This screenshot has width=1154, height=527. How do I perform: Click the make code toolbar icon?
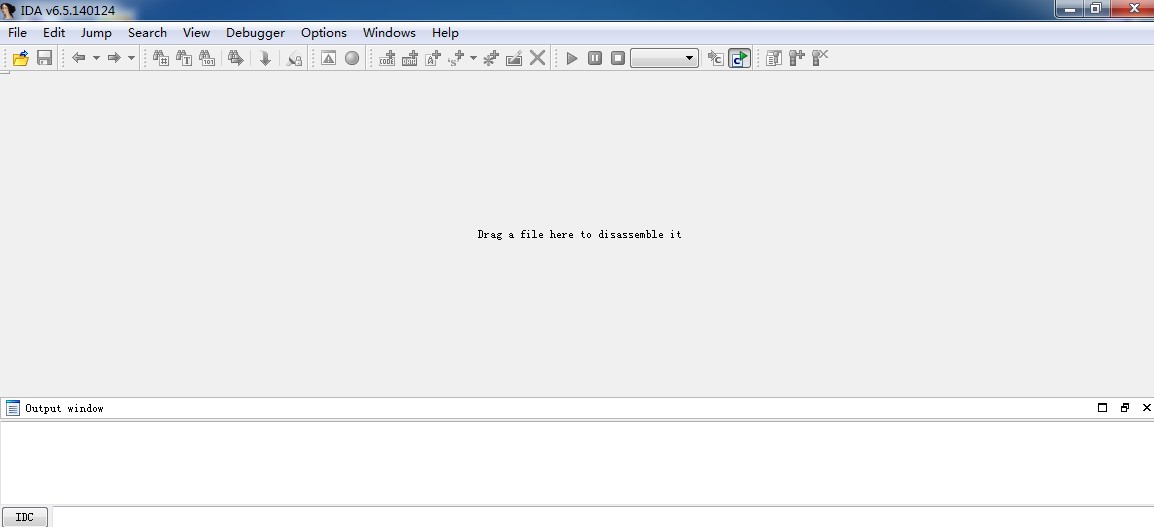click(x=387, y=58)
